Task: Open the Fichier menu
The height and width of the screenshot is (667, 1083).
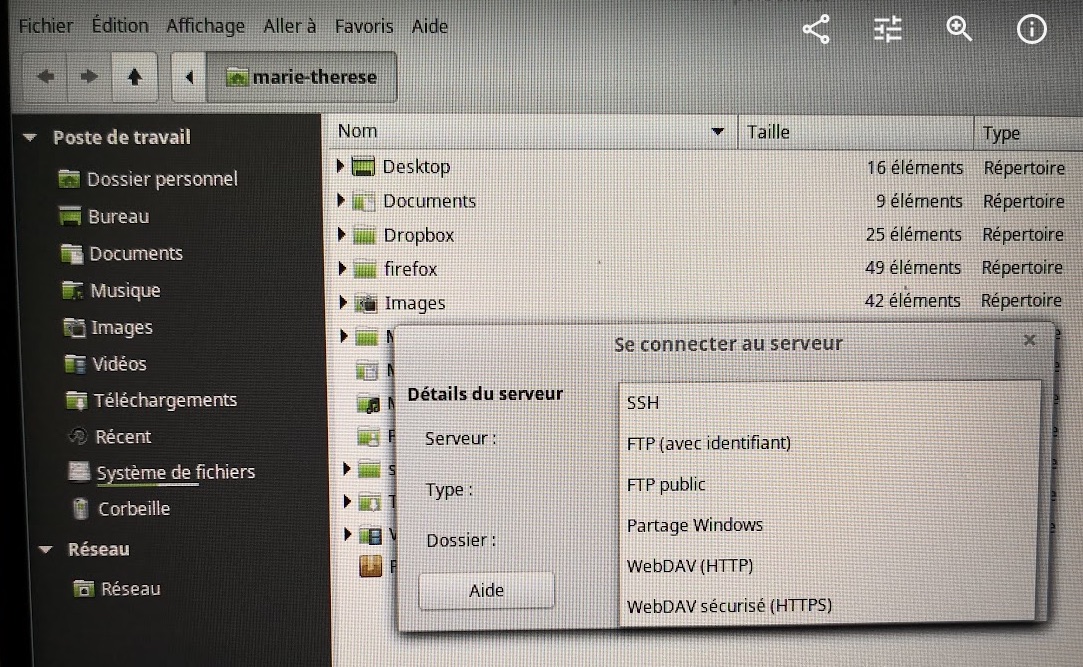Action: 46,26
